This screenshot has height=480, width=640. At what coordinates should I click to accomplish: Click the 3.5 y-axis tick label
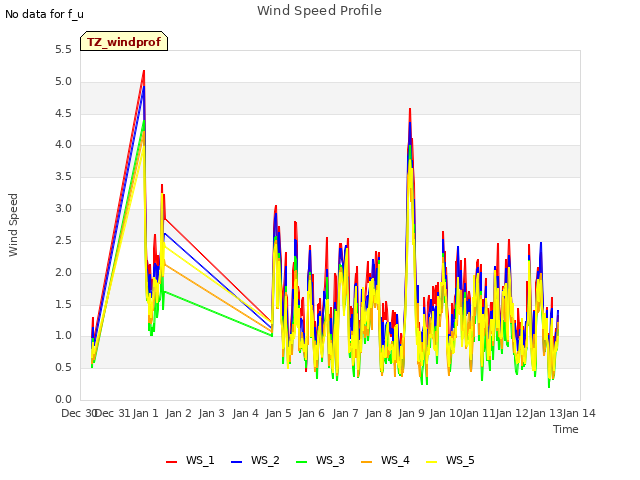click(x=63, y=177)
